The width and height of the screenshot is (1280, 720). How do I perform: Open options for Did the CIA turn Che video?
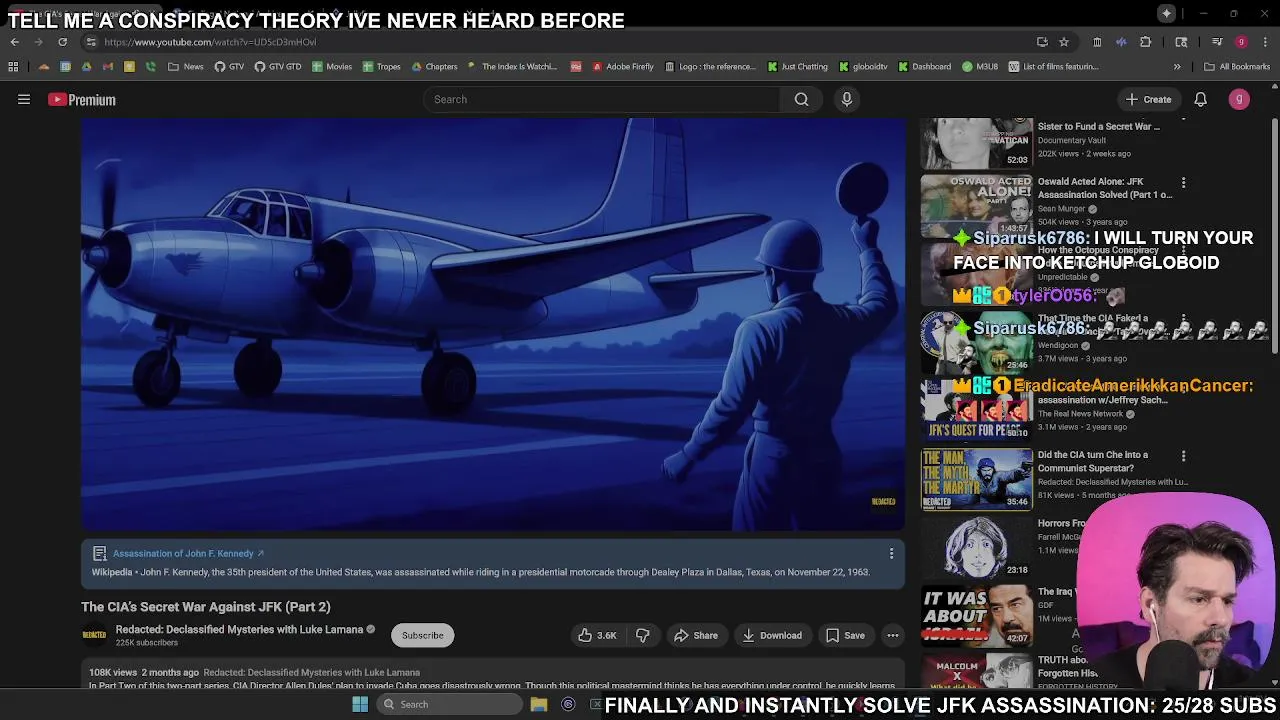1183,456
